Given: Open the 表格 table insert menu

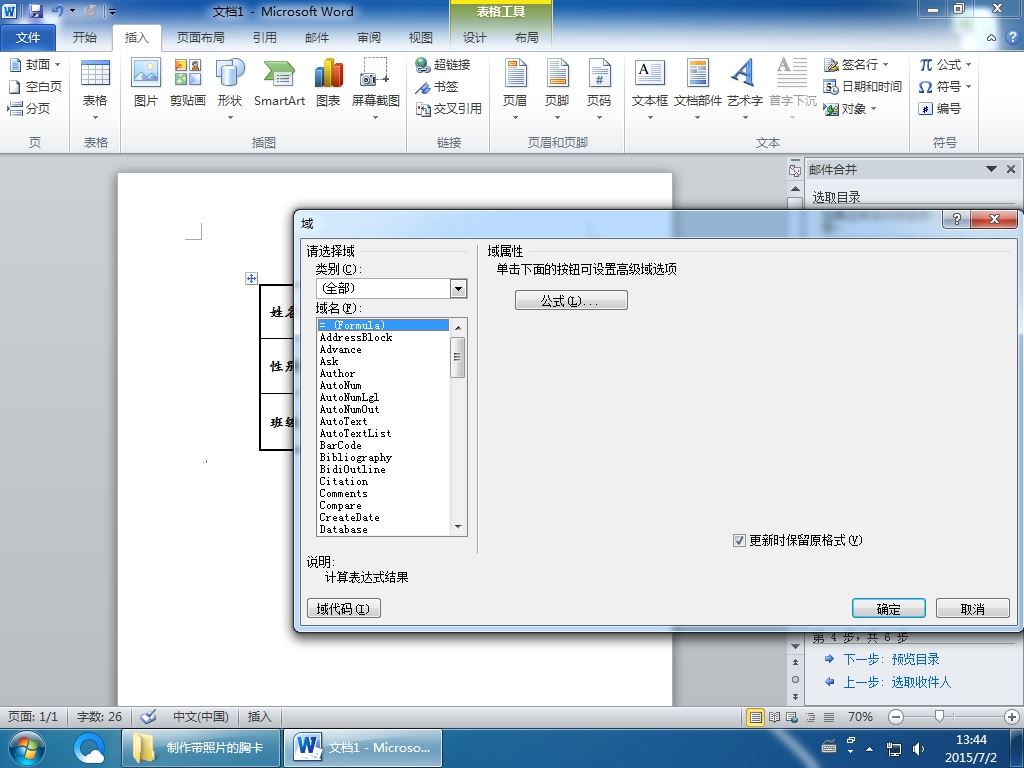Looking at the screenshot, I should click(95, 88).
